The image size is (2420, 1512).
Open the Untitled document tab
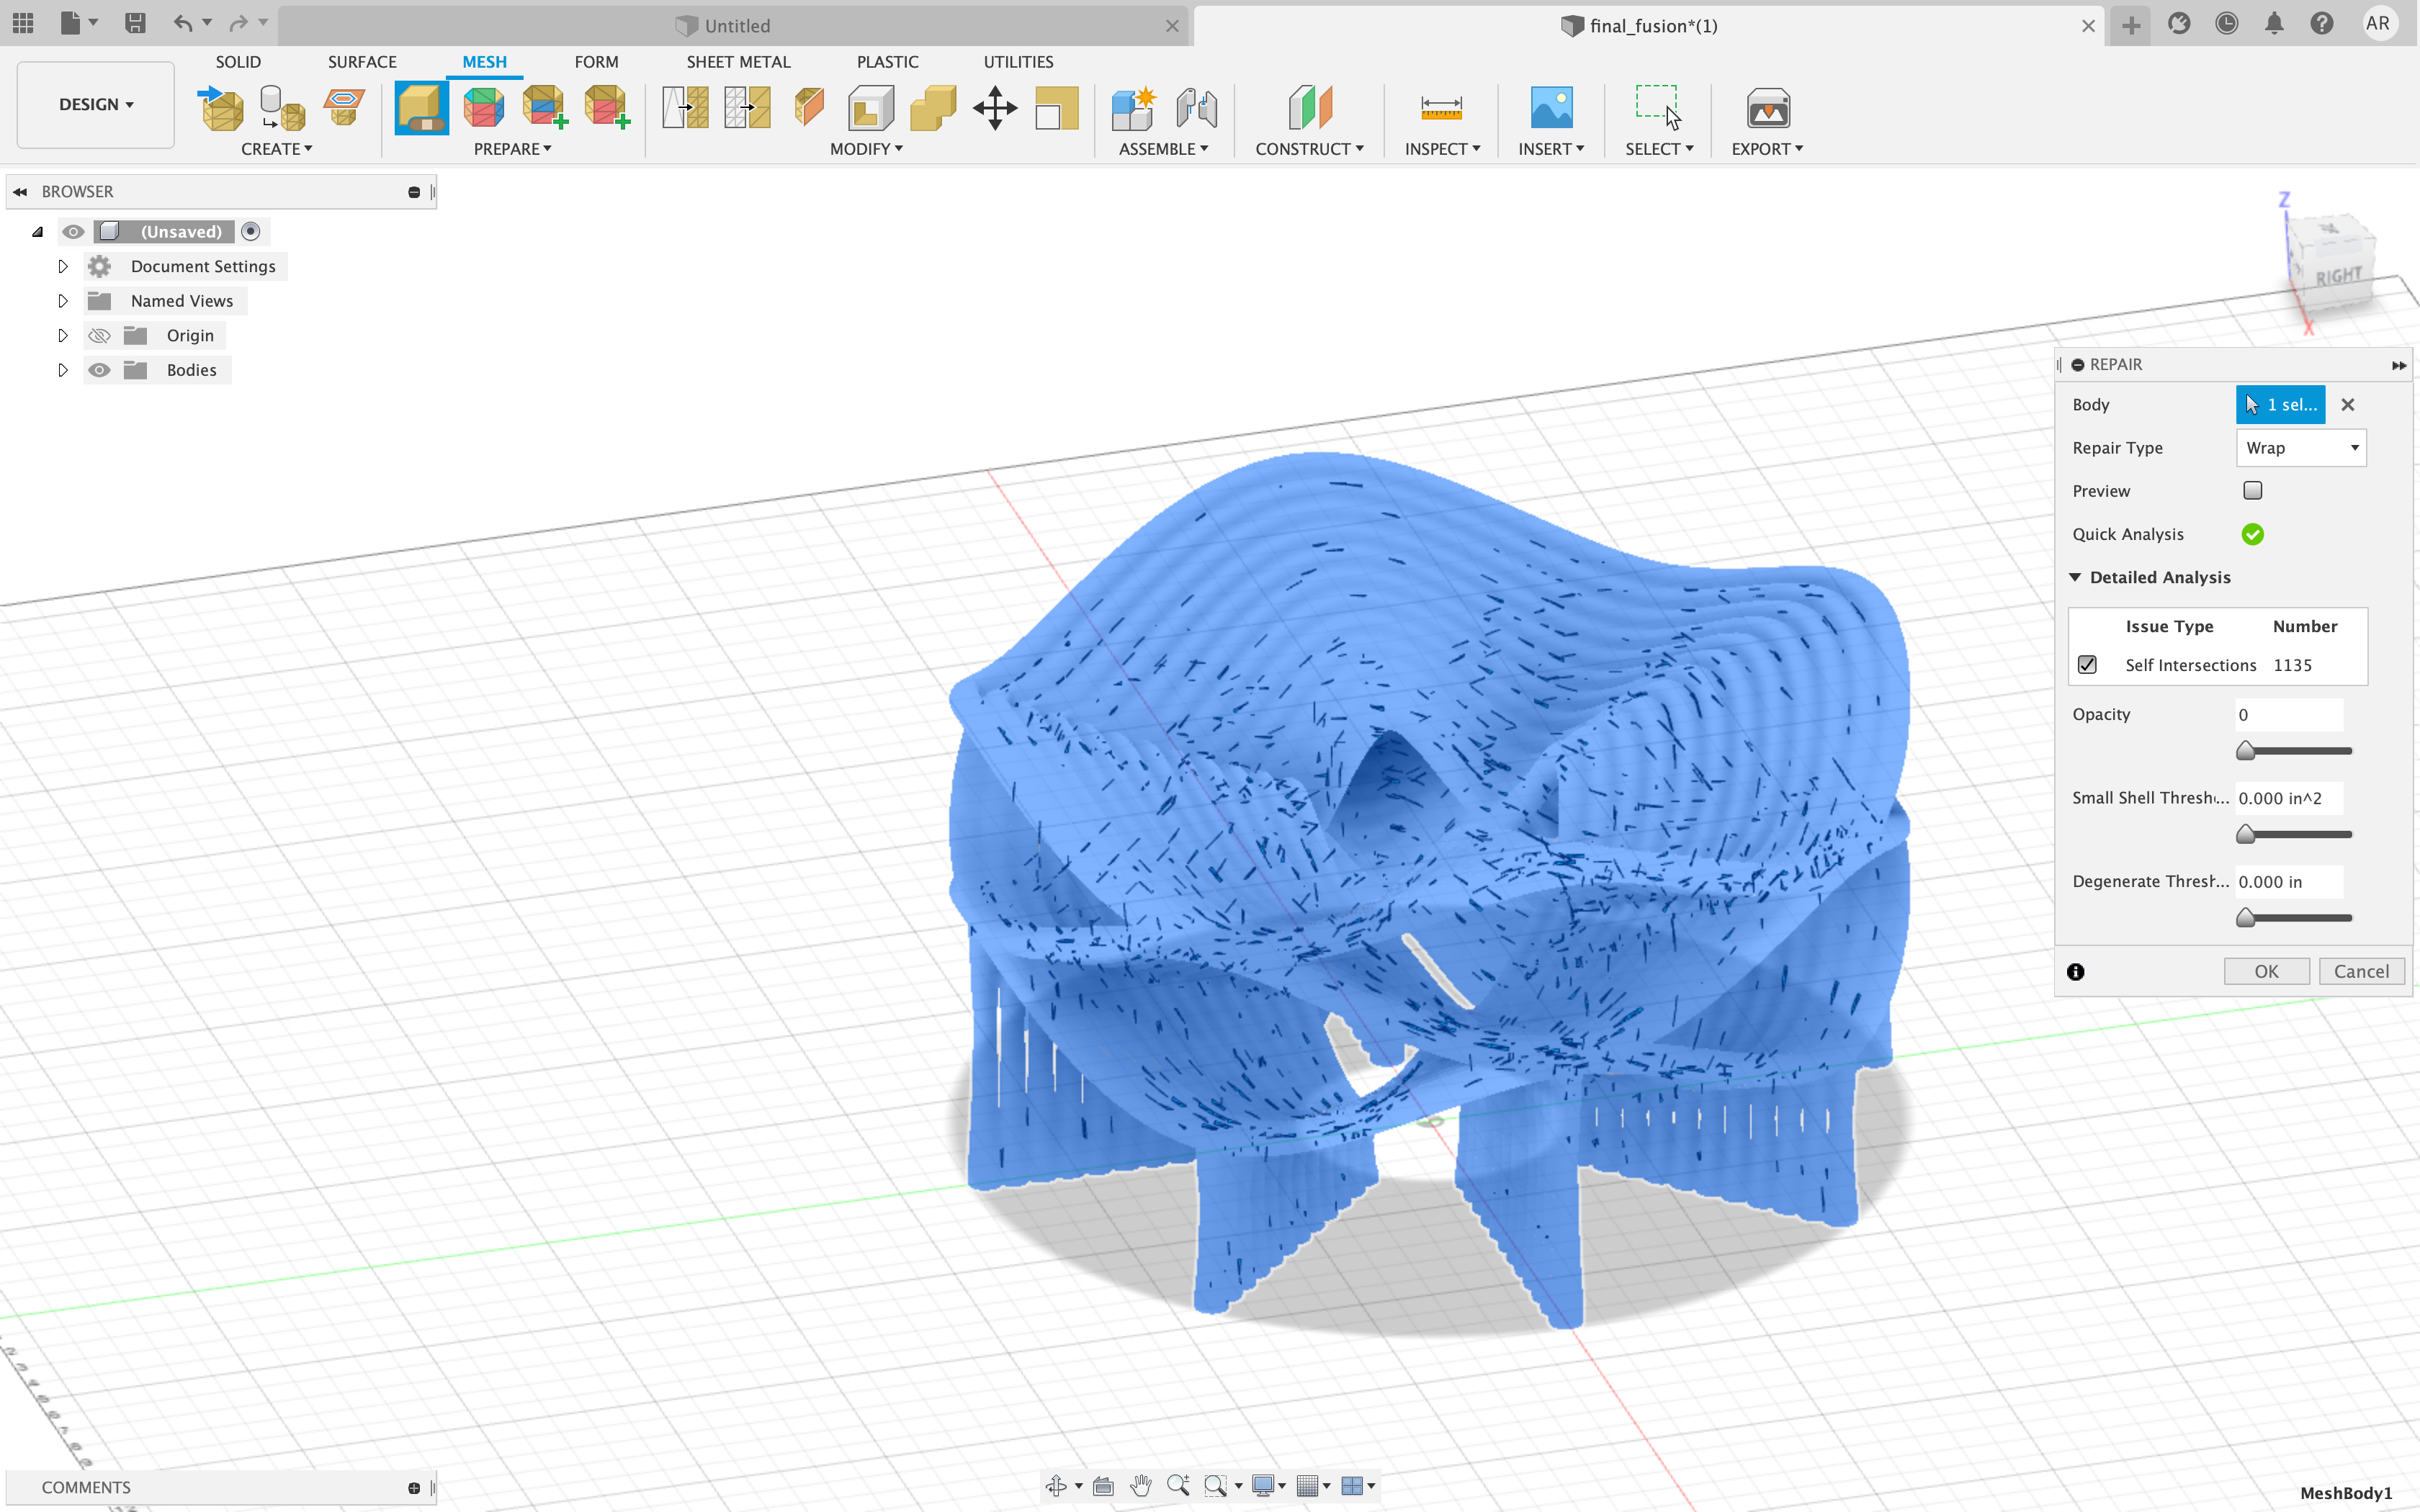[735, 26]
